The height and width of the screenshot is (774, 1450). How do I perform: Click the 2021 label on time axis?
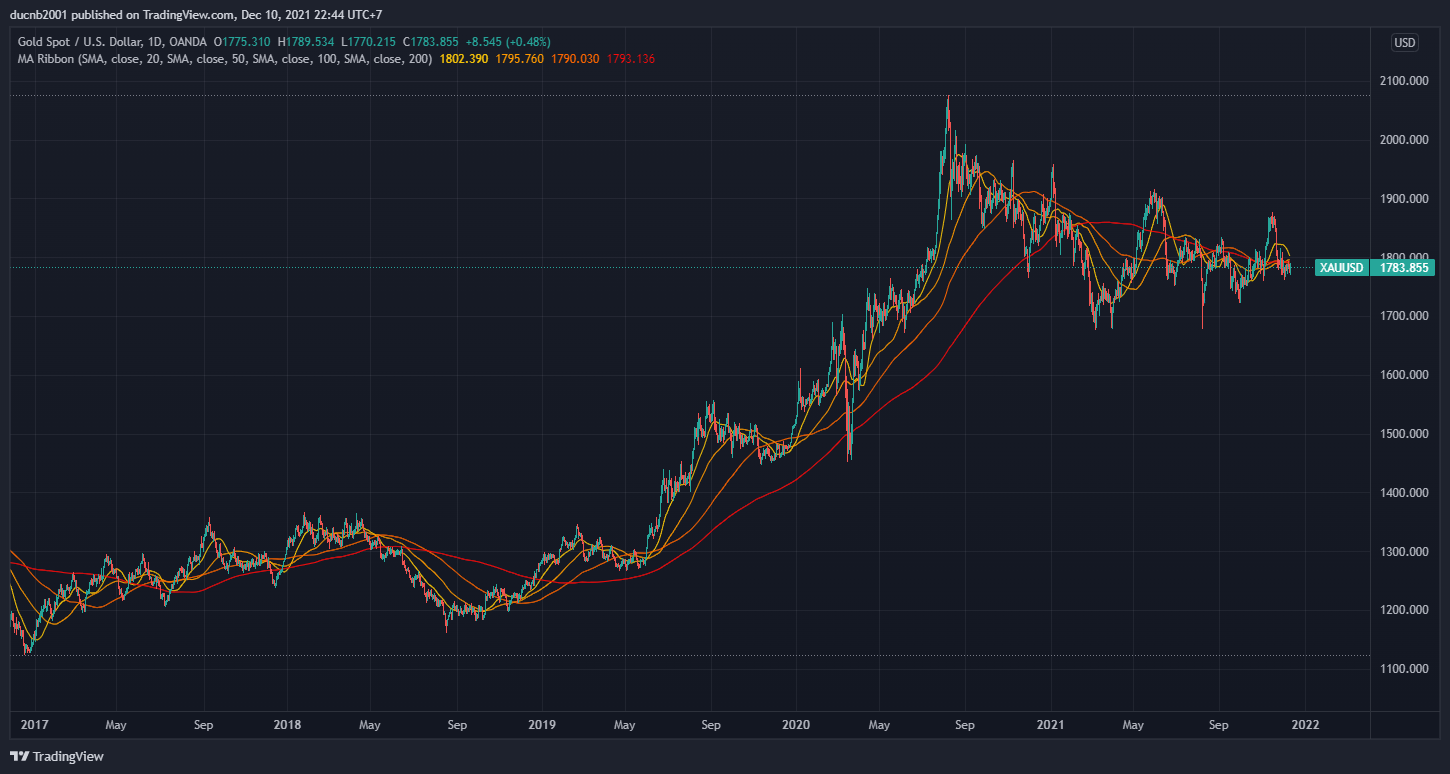click(1051, 723)
